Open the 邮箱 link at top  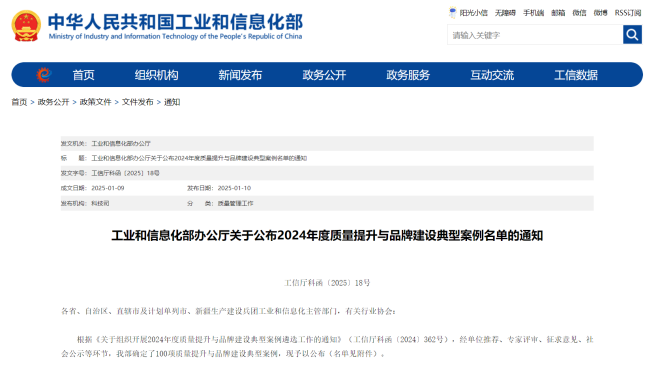558,13
